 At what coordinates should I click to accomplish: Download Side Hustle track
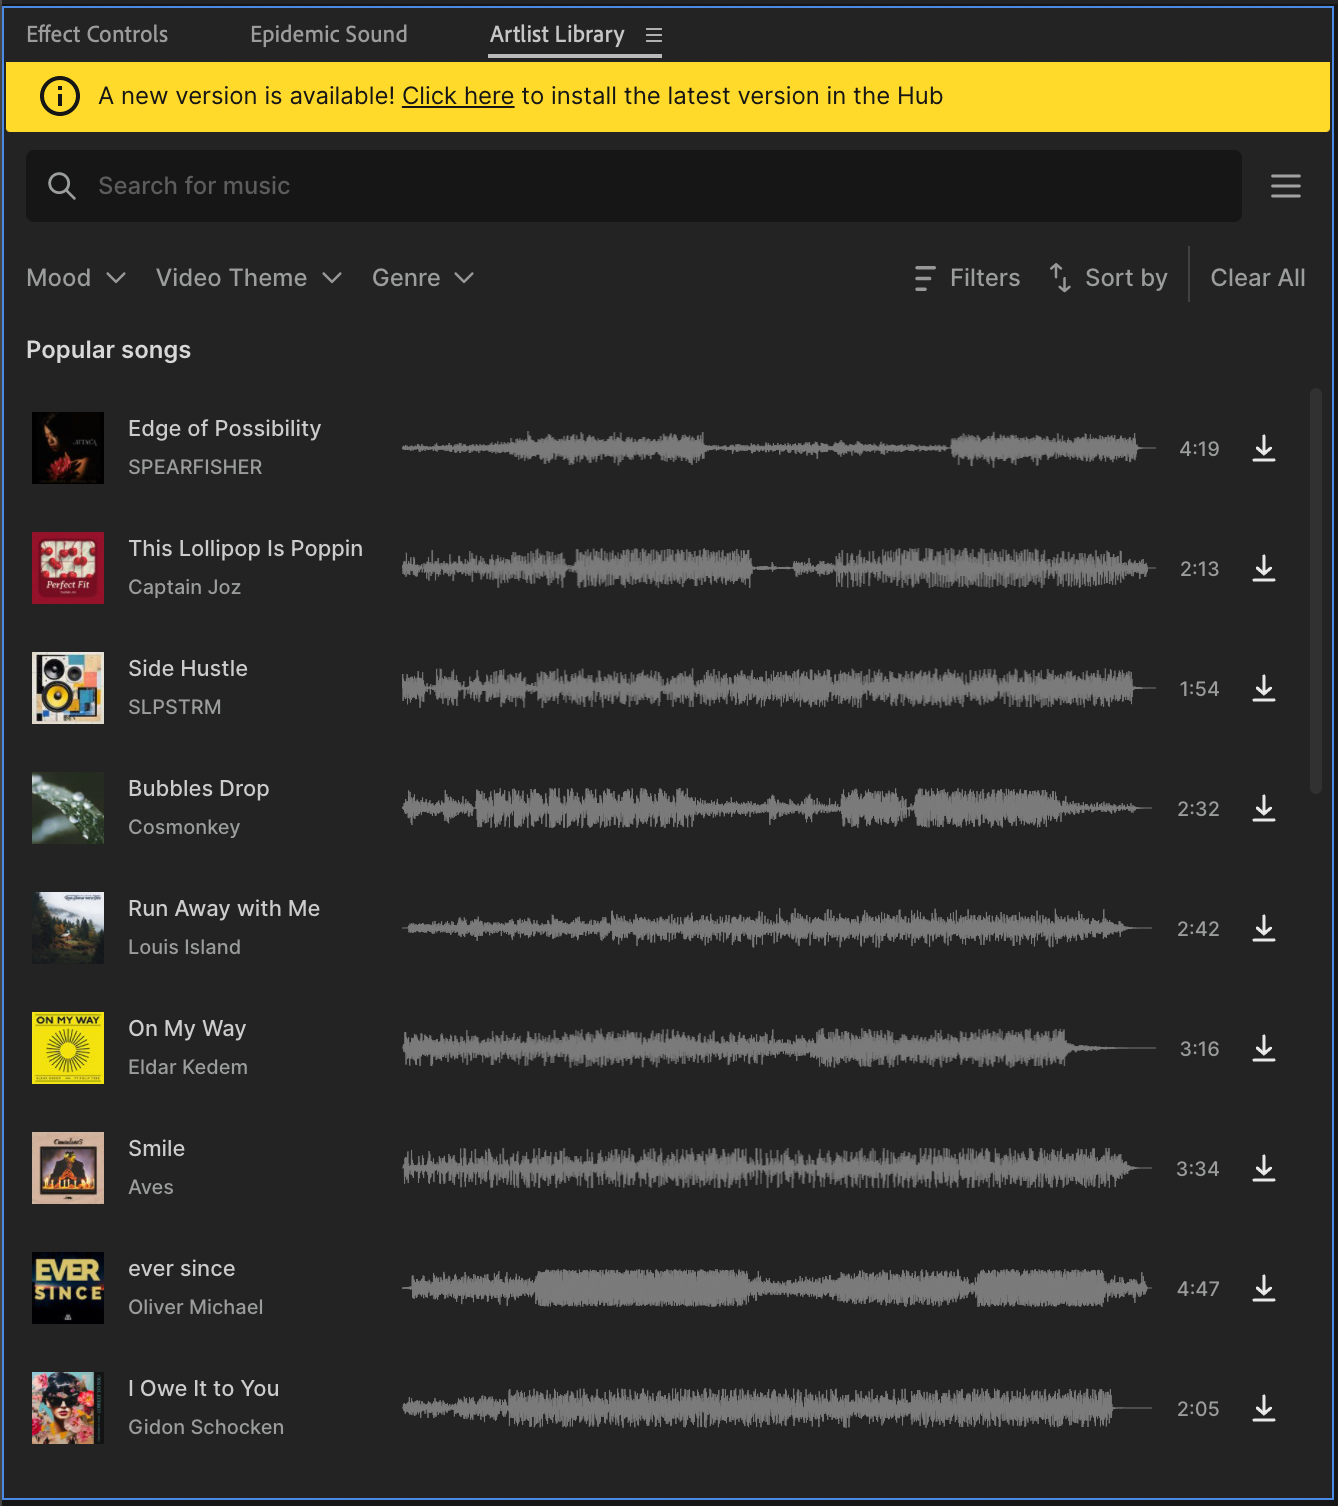pos(1264,688)
